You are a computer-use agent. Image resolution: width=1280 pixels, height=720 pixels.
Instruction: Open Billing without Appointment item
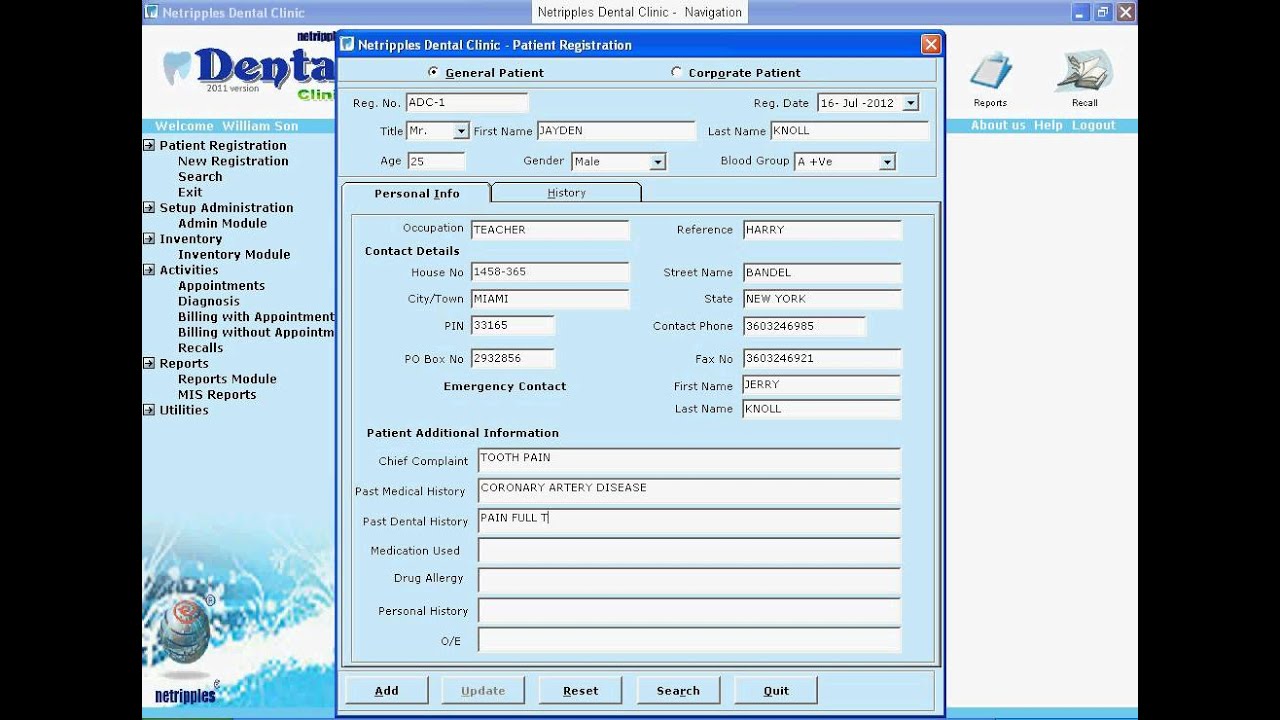(x=256, y=333)
